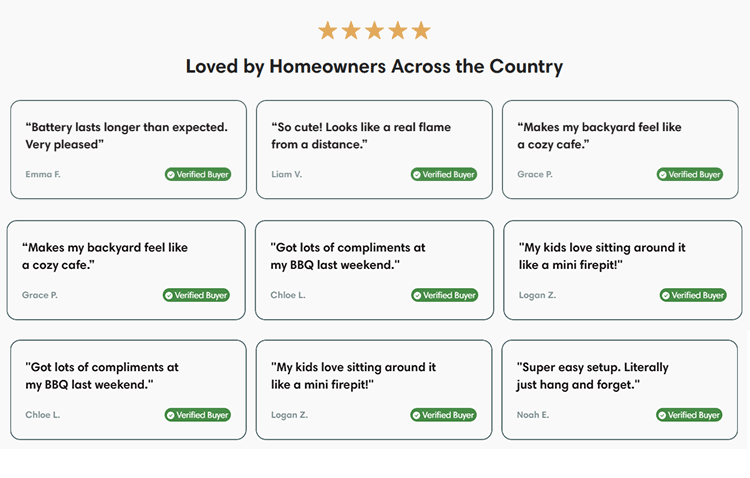Viewport: 750px width, 478px height.
Task: Select Liam V.'s Verified Buyer badge
Action: [x=444, y=175]
